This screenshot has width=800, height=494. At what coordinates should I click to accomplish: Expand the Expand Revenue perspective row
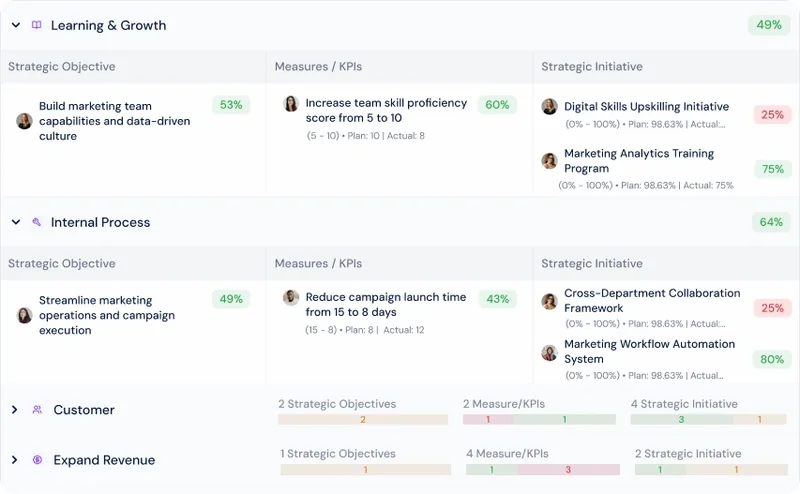15,459
